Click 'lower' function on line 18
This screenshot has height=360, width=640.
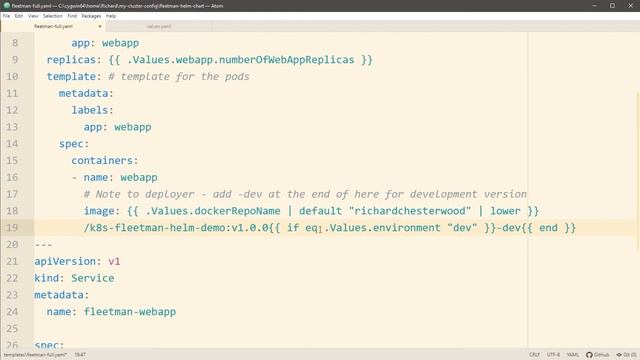coord(505,211)
